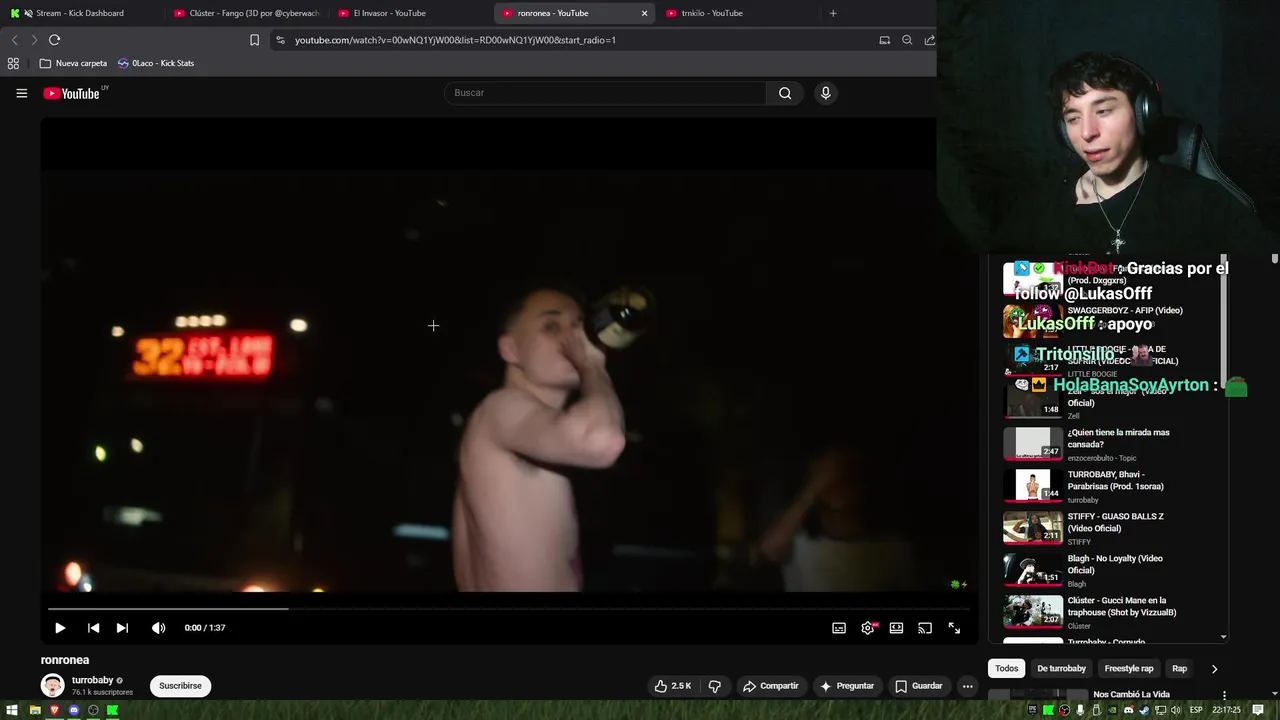Like the video with 2.5 K likes
This screenshot has height=720, width=1280.
(x=672, y=686)
